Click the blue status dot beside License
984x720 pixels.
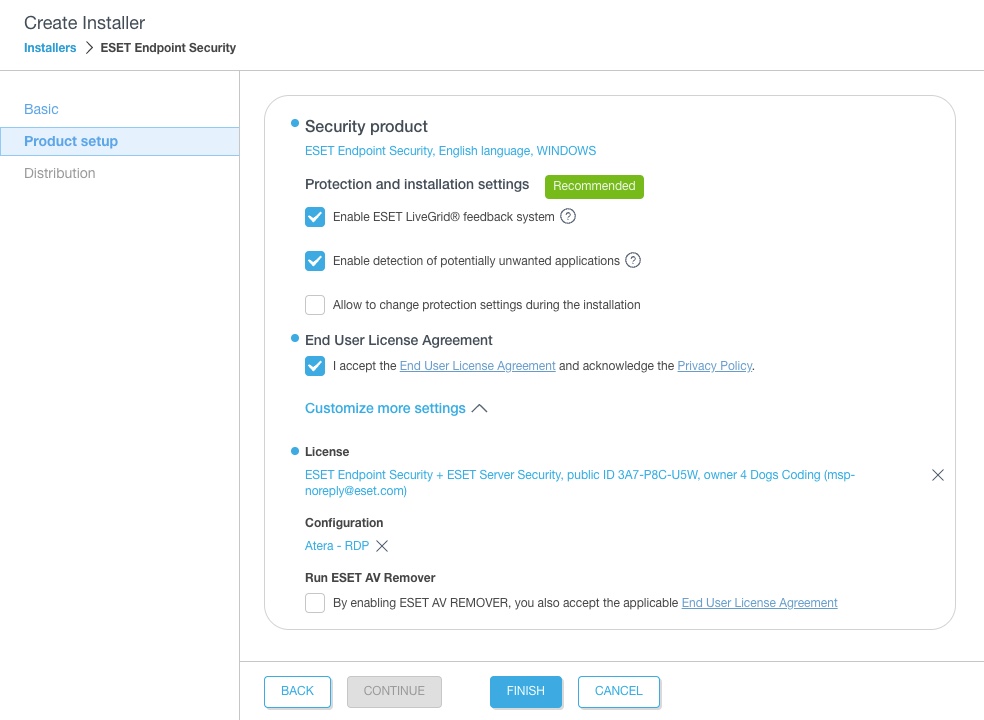(294, 451)
